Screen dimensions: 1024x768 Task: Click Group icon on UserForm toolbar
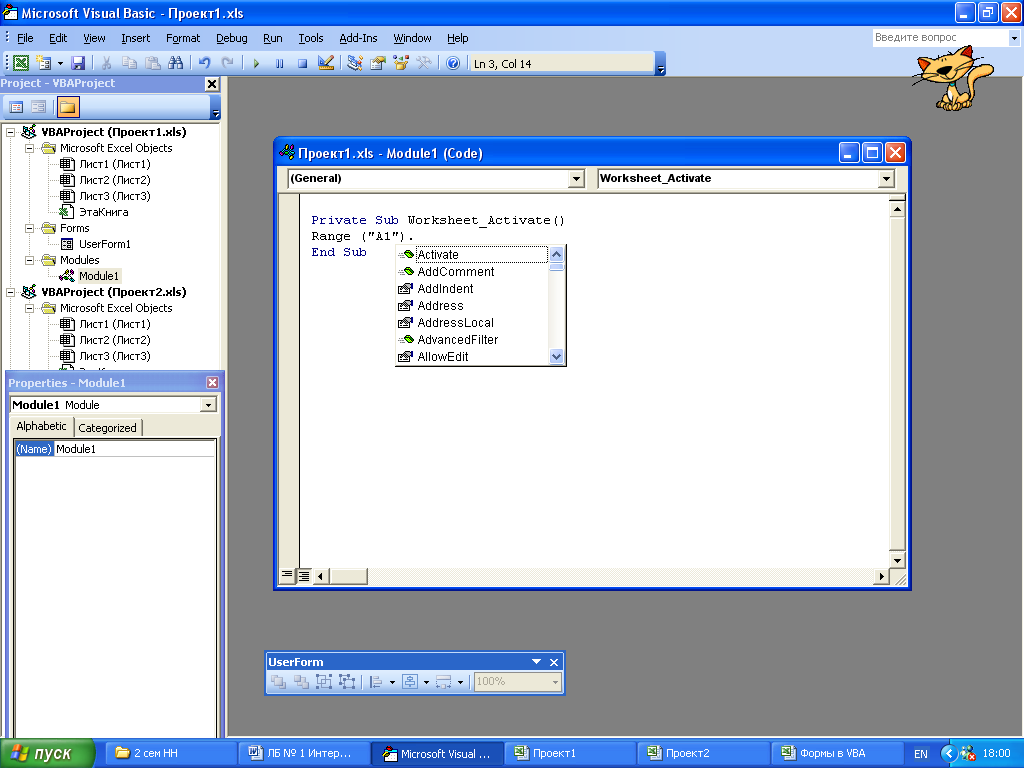[324, 682]
